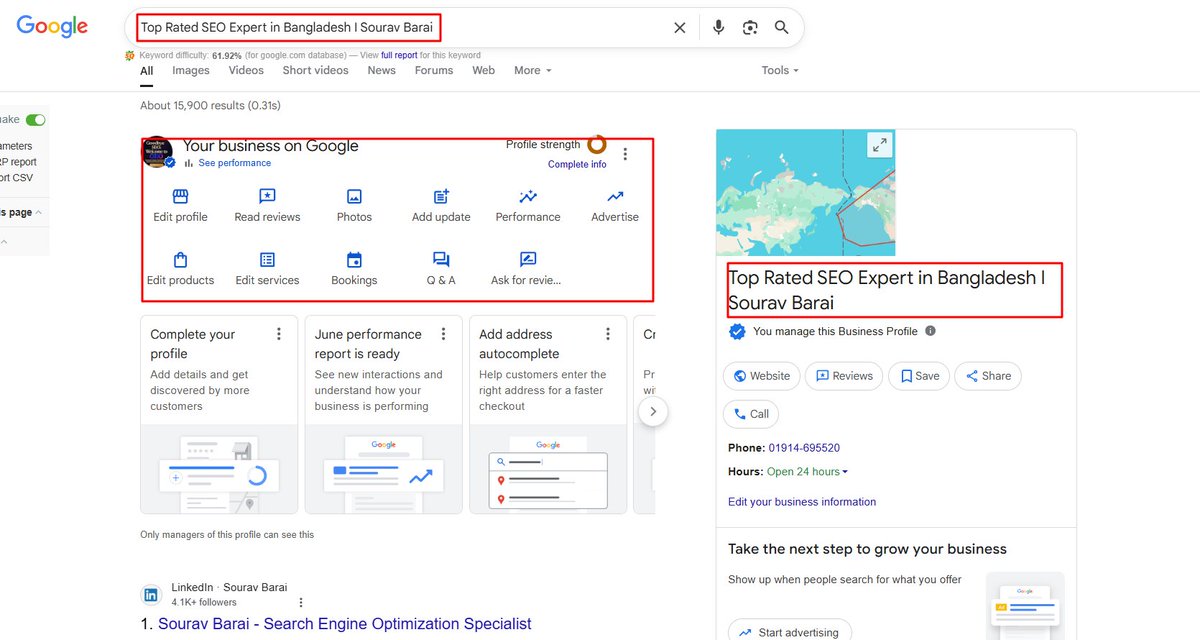
Task: Start a voice search with the microphone icon
Action: pos(718,27)
